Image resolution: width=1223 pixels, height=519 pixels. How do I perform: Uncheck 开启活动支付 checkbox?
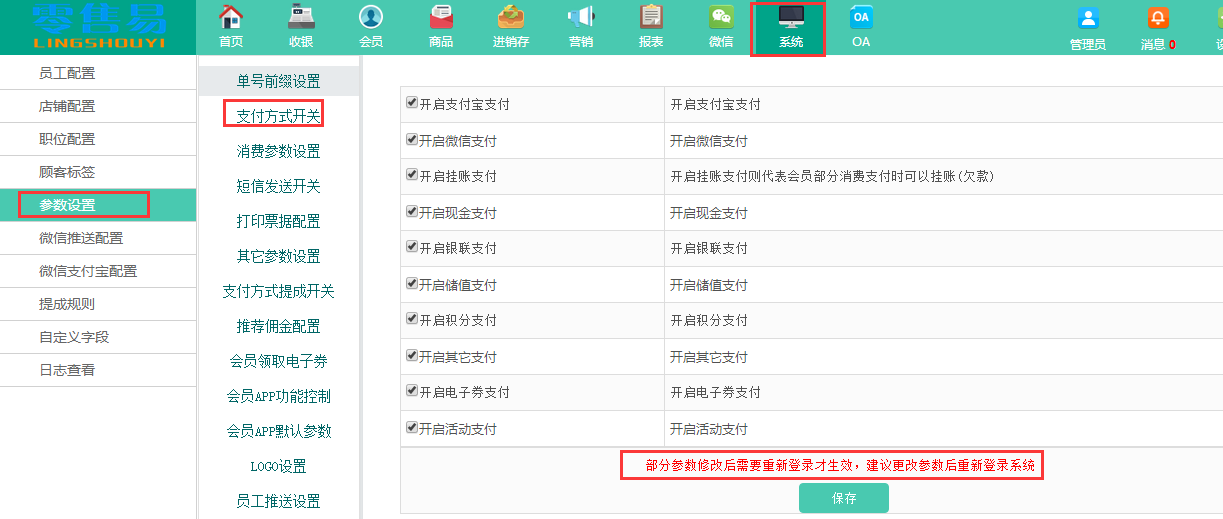point(411,427)
